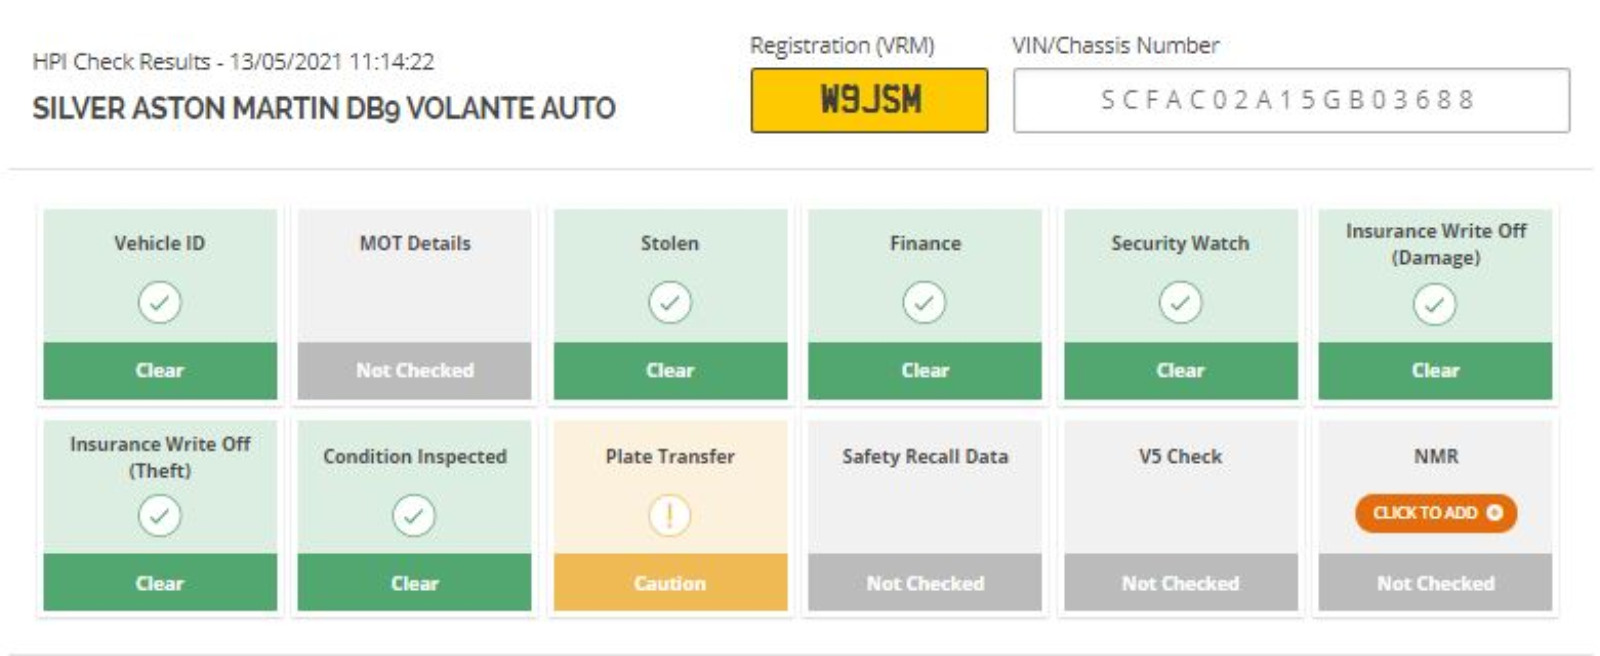Viewport: 1600px width, 656px height.
Task: Click the 'MOT Details' tile title
Action: (x=415, y=243)
